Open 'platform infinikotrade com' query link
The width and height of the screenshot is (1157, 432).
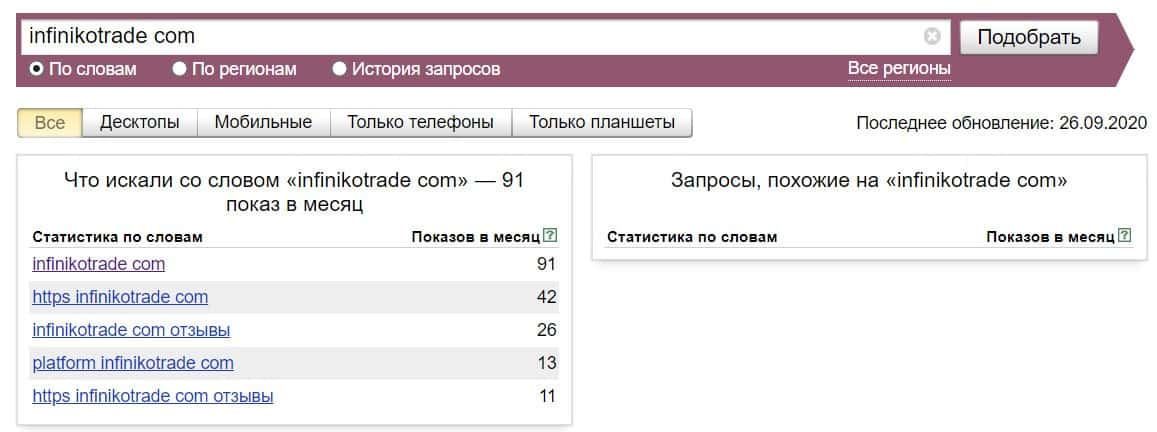point(133,363)
